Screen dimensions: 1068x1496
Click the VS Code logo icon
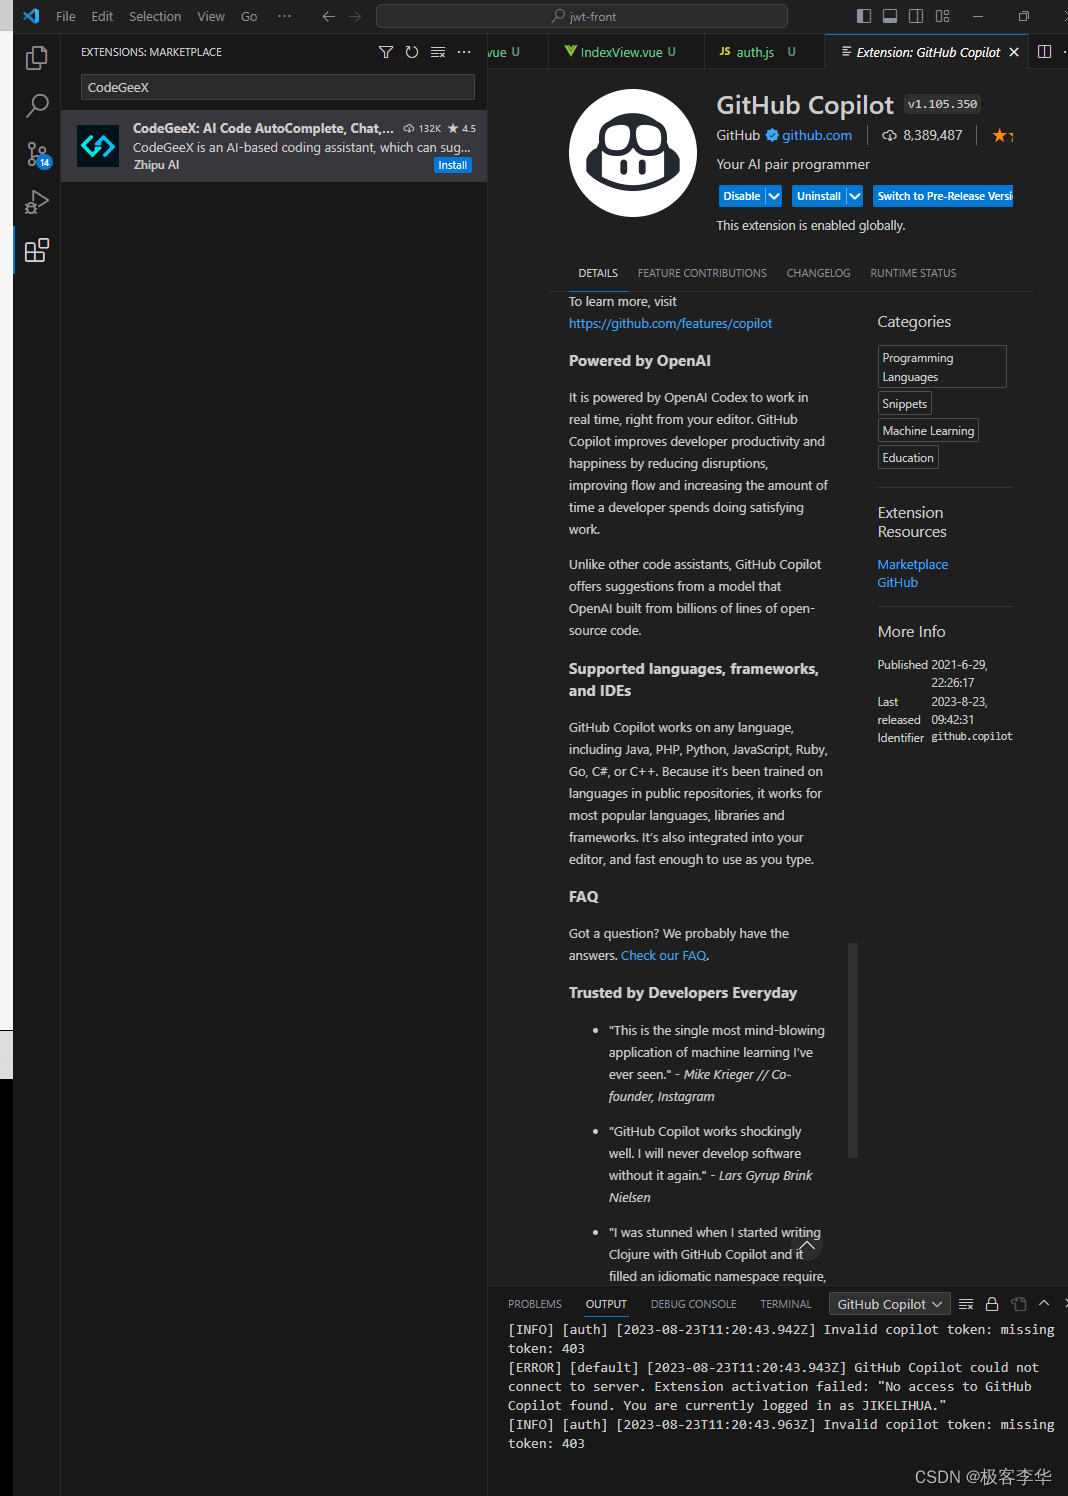click(31, 16)
